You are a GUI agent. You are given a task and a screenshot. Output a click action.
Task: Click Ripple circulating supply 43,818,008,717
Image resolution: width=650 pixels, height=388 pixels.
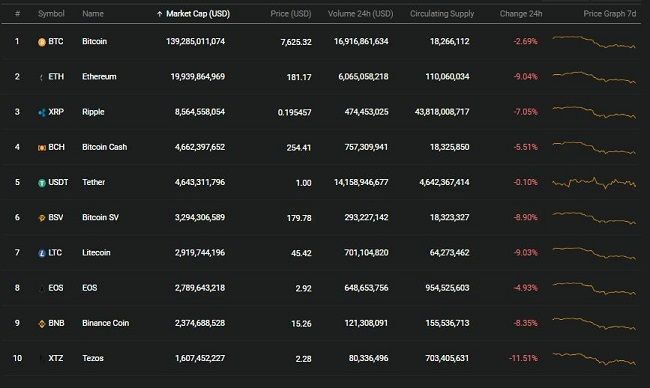point(442,112)
